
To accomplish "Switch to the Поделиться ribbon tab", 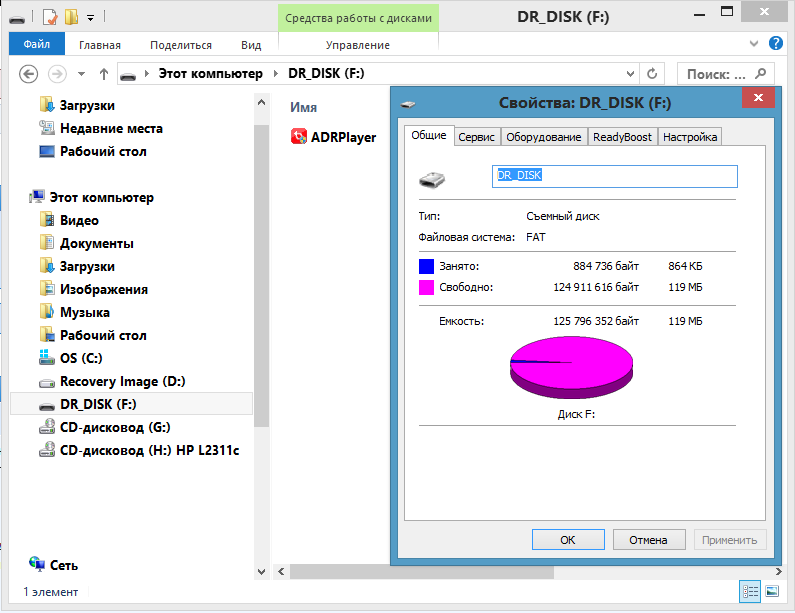I will coord(181,45).
